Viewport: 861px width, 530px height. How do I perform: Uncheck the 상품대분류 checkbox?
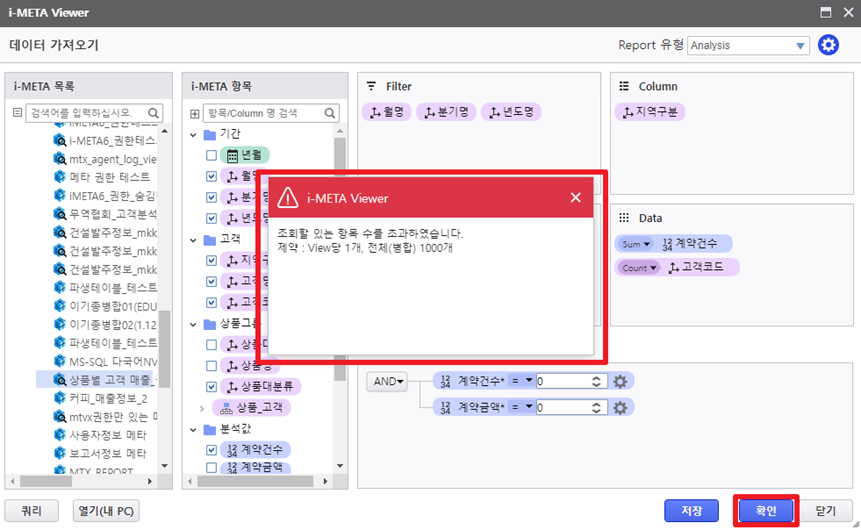point(211,386)
